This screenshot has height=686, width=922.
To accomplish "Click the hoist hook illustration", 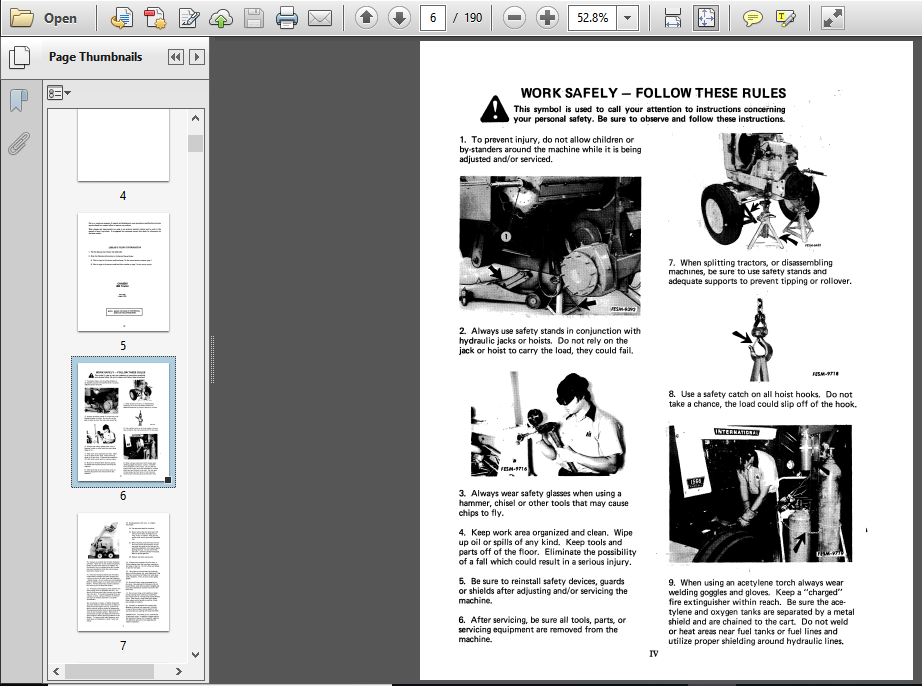I will 759,338.
